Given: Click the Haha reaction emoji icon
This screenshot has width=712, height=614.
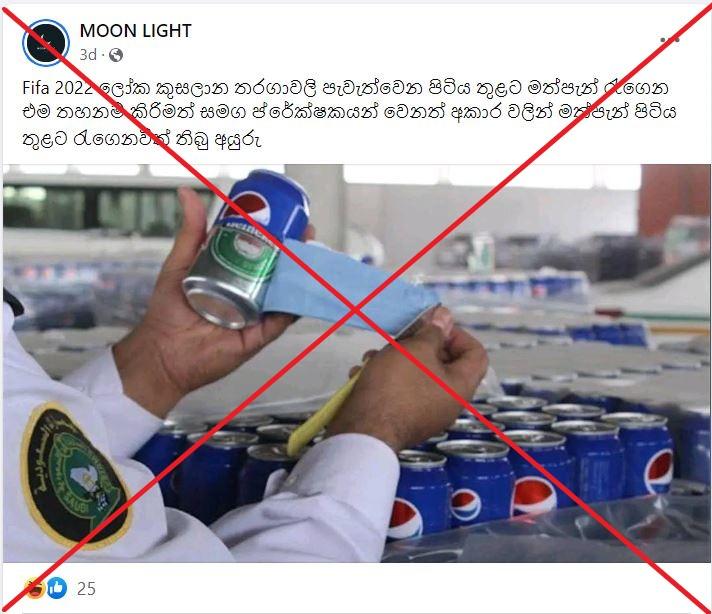Looking at the screenshot, I should (x=35, y=588).
